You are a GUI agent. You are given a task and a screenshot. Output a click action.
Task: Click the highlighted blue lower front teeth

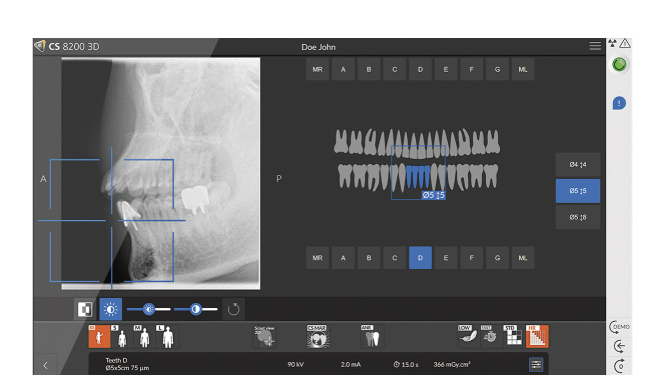418,176
